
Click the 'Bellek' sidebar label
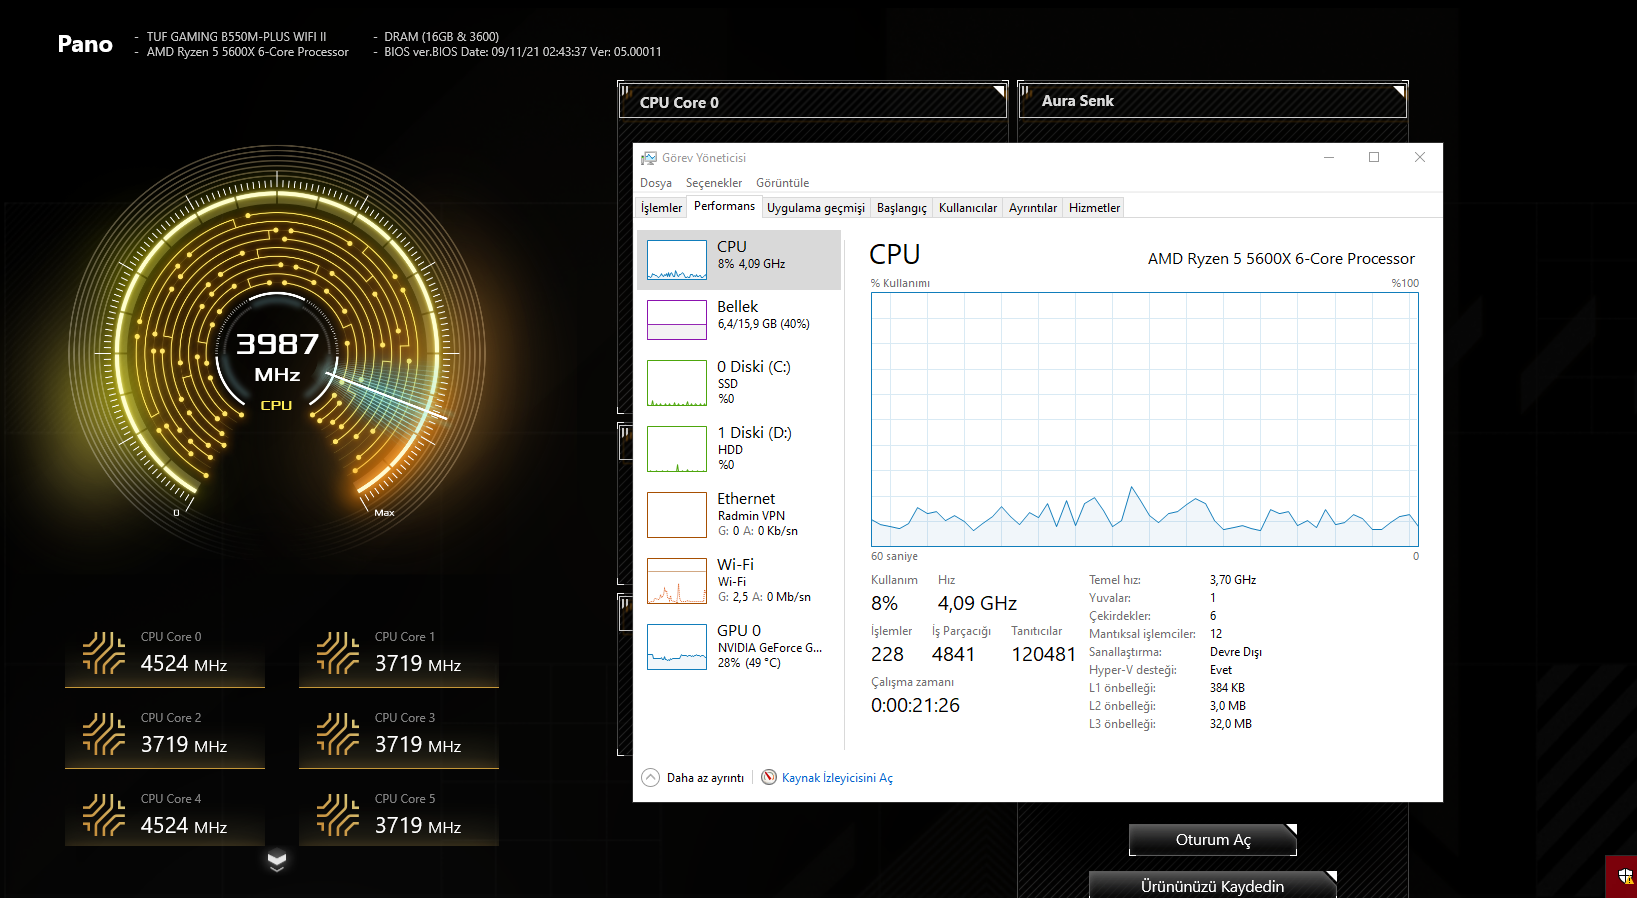coord(738,307)
